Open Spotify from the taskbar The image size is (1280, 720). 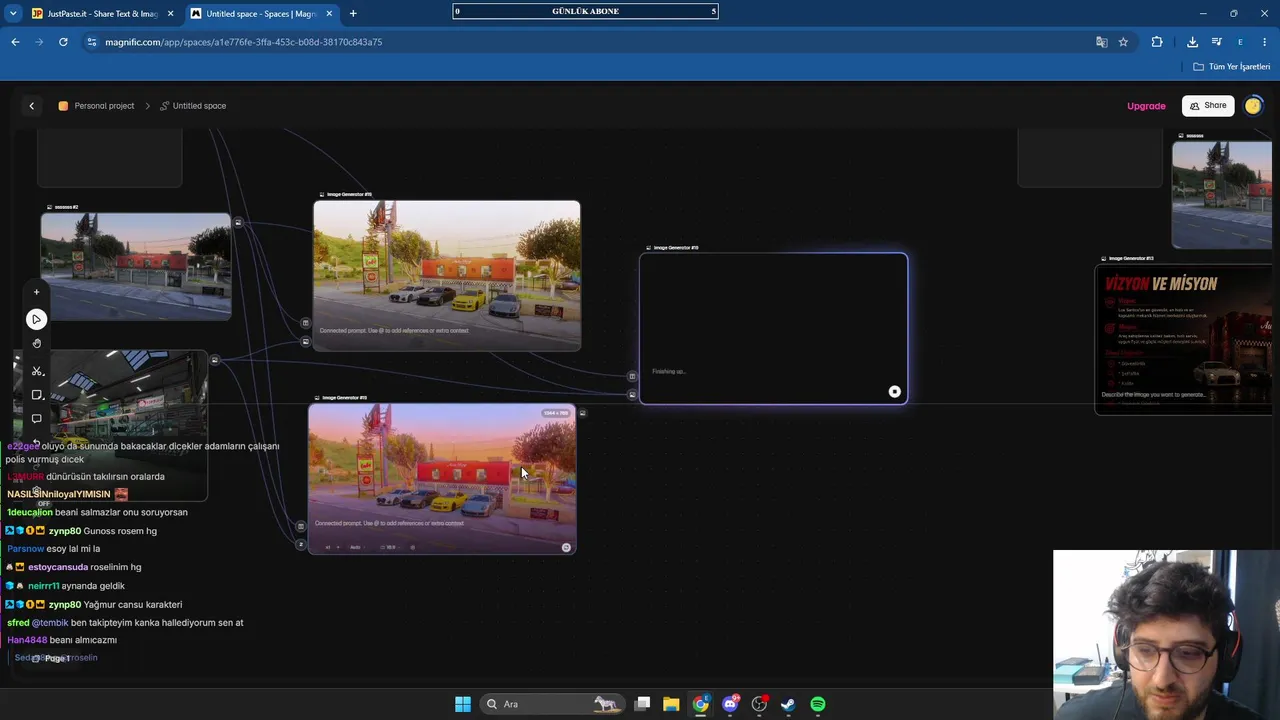[818, 704]
